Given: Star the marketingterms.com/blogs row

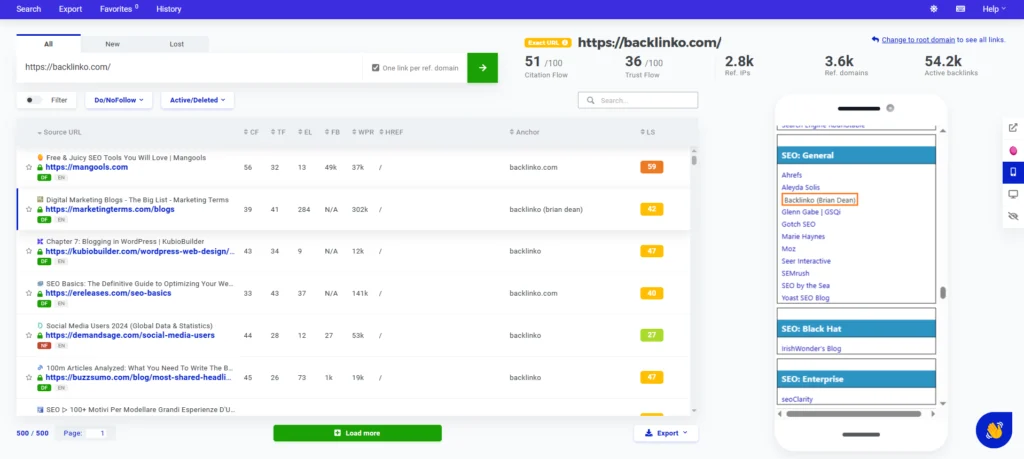Looking at the screenshot, I should coord(29,209).
